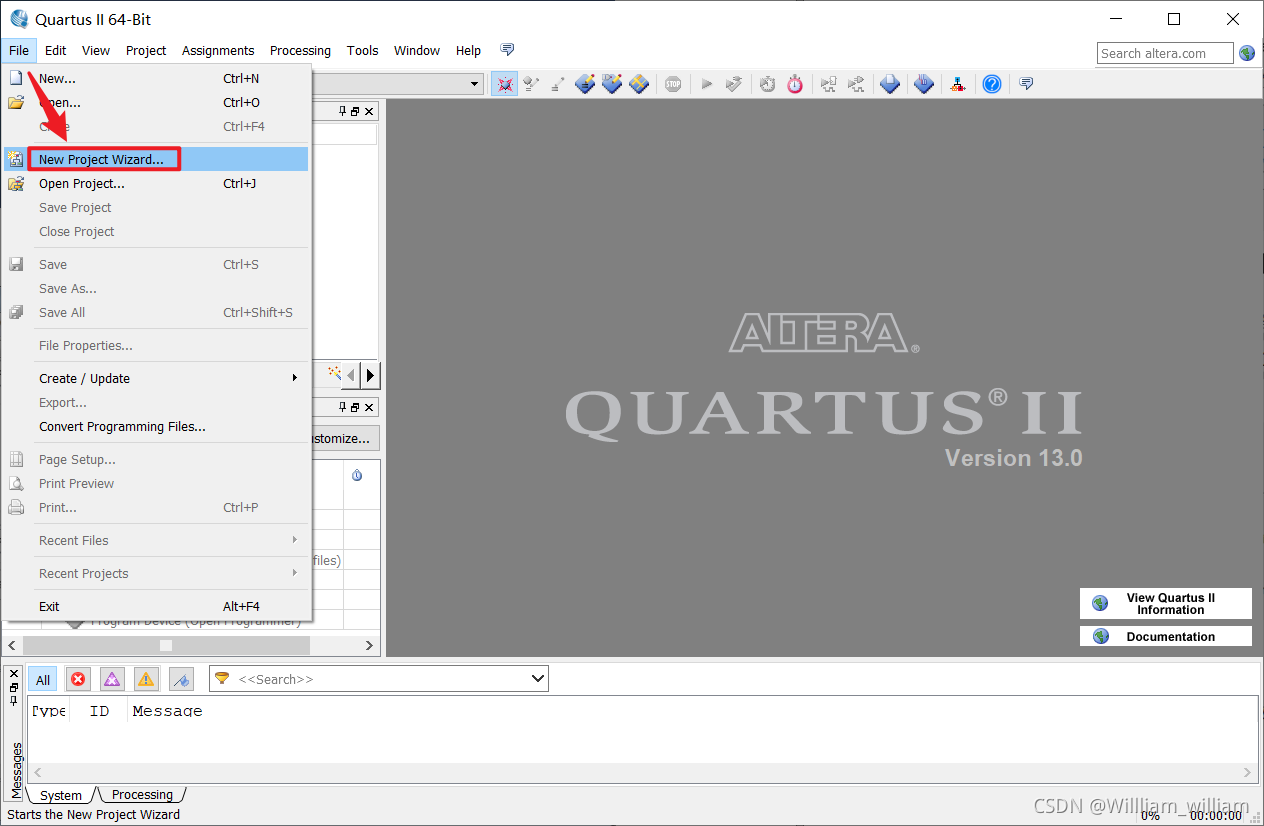This screenshot has height=826, width=1264.
Task: Click the clock icon in task table header
Action: click(357, 475)
